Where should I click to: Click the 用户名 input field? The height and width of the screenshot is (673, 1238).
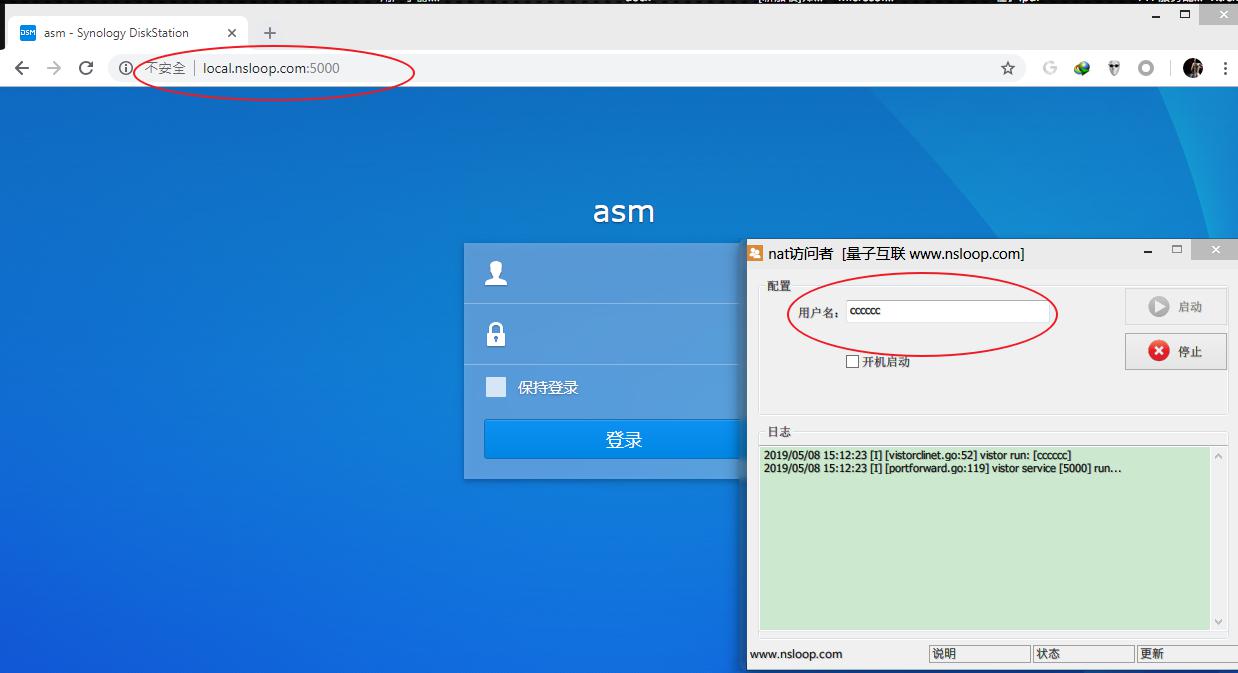(946, 312)
